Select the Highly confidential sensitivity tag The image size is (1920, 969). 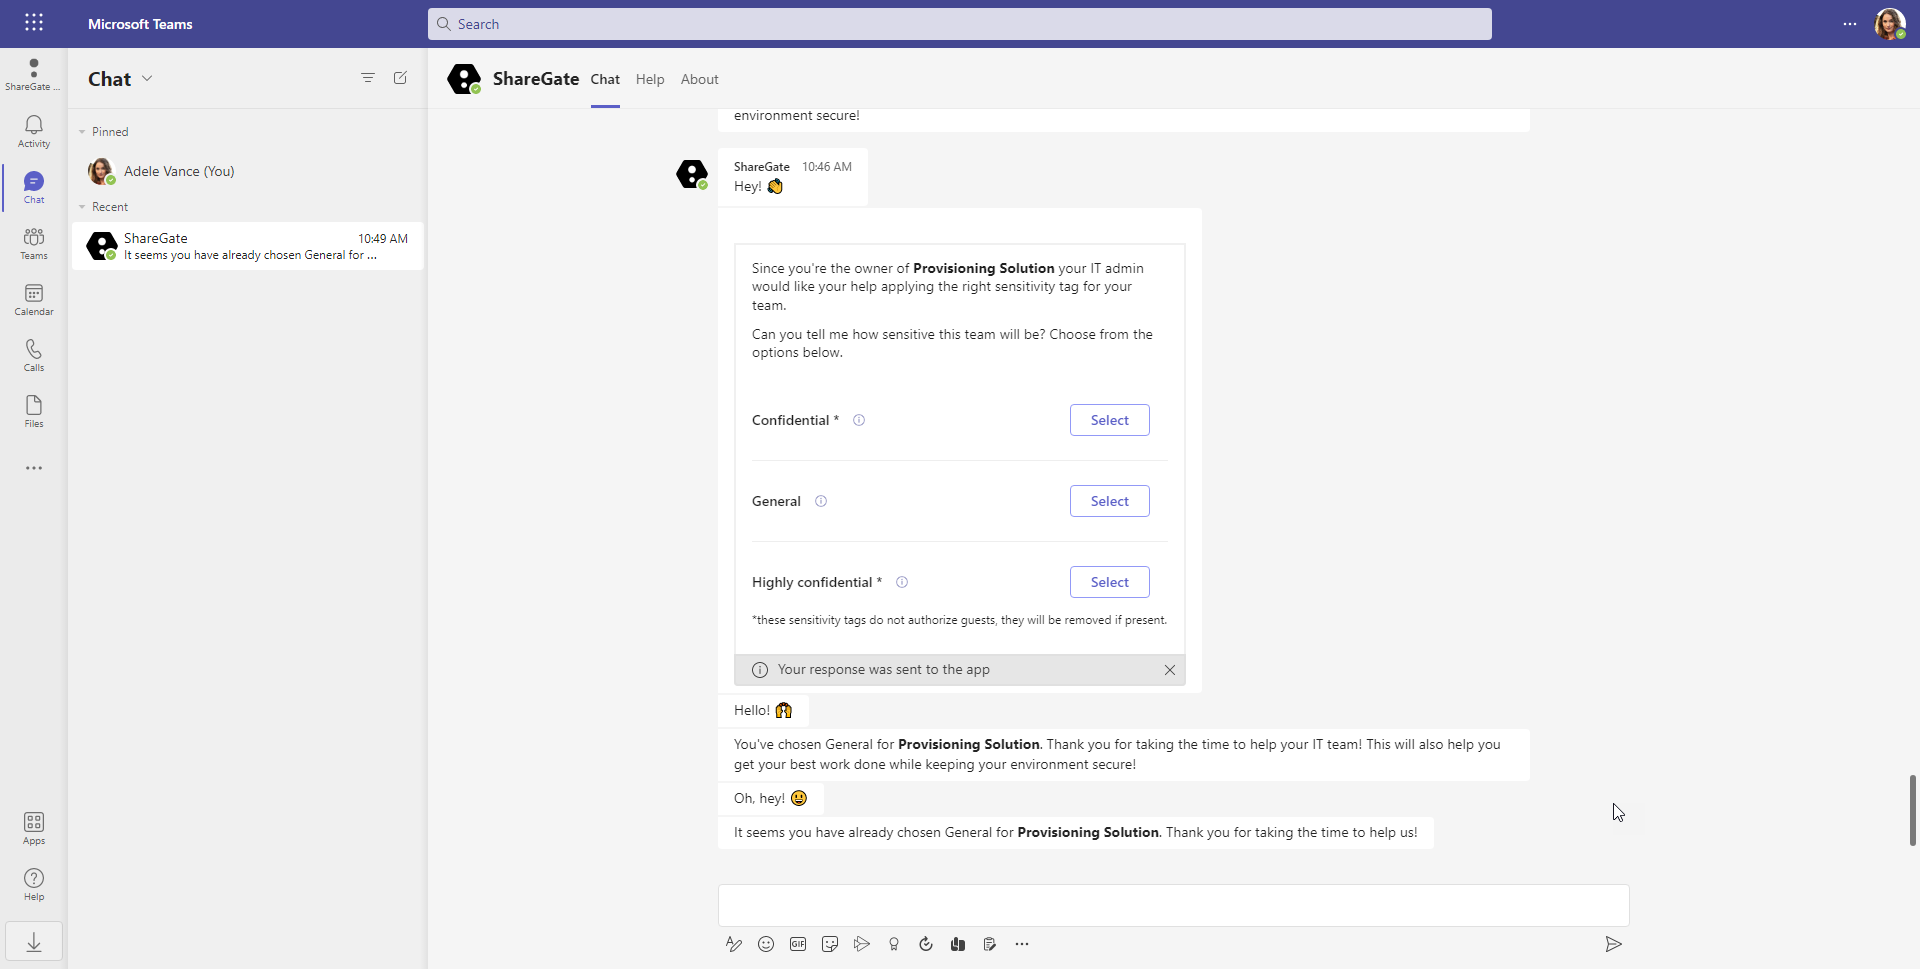(1110, 582)
